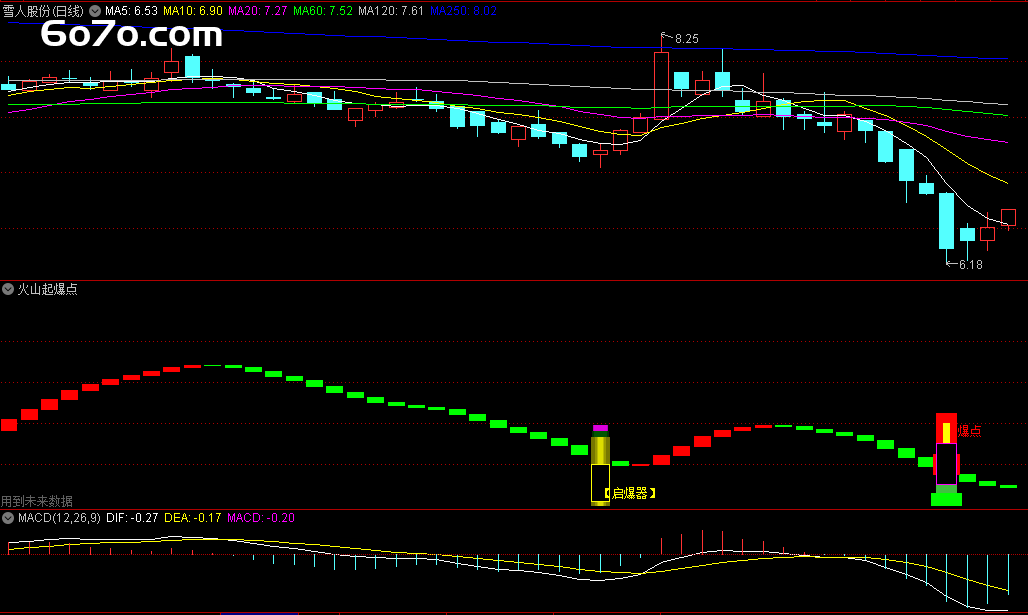The image size is (1028, 615).
Task: Select the MA250: 8.02 label
Action: click(x=463, y=11)
